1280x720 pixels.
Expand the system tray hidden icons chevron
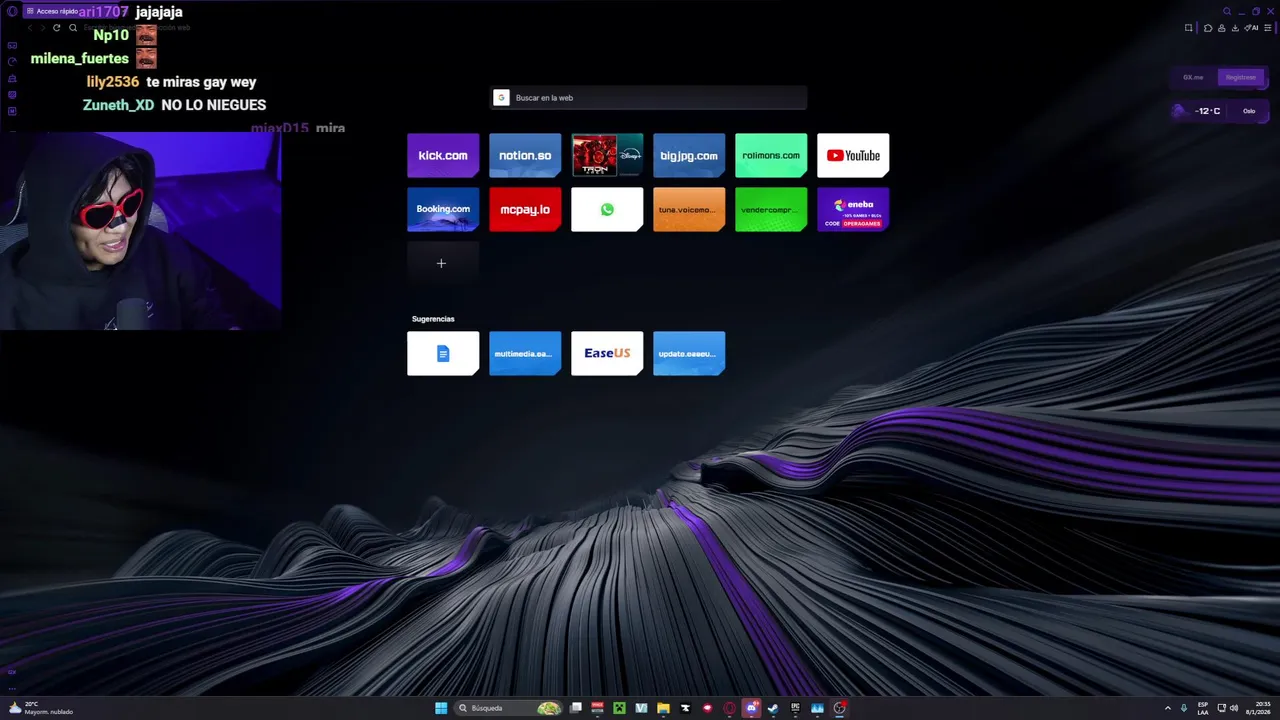pos(1168,708)
